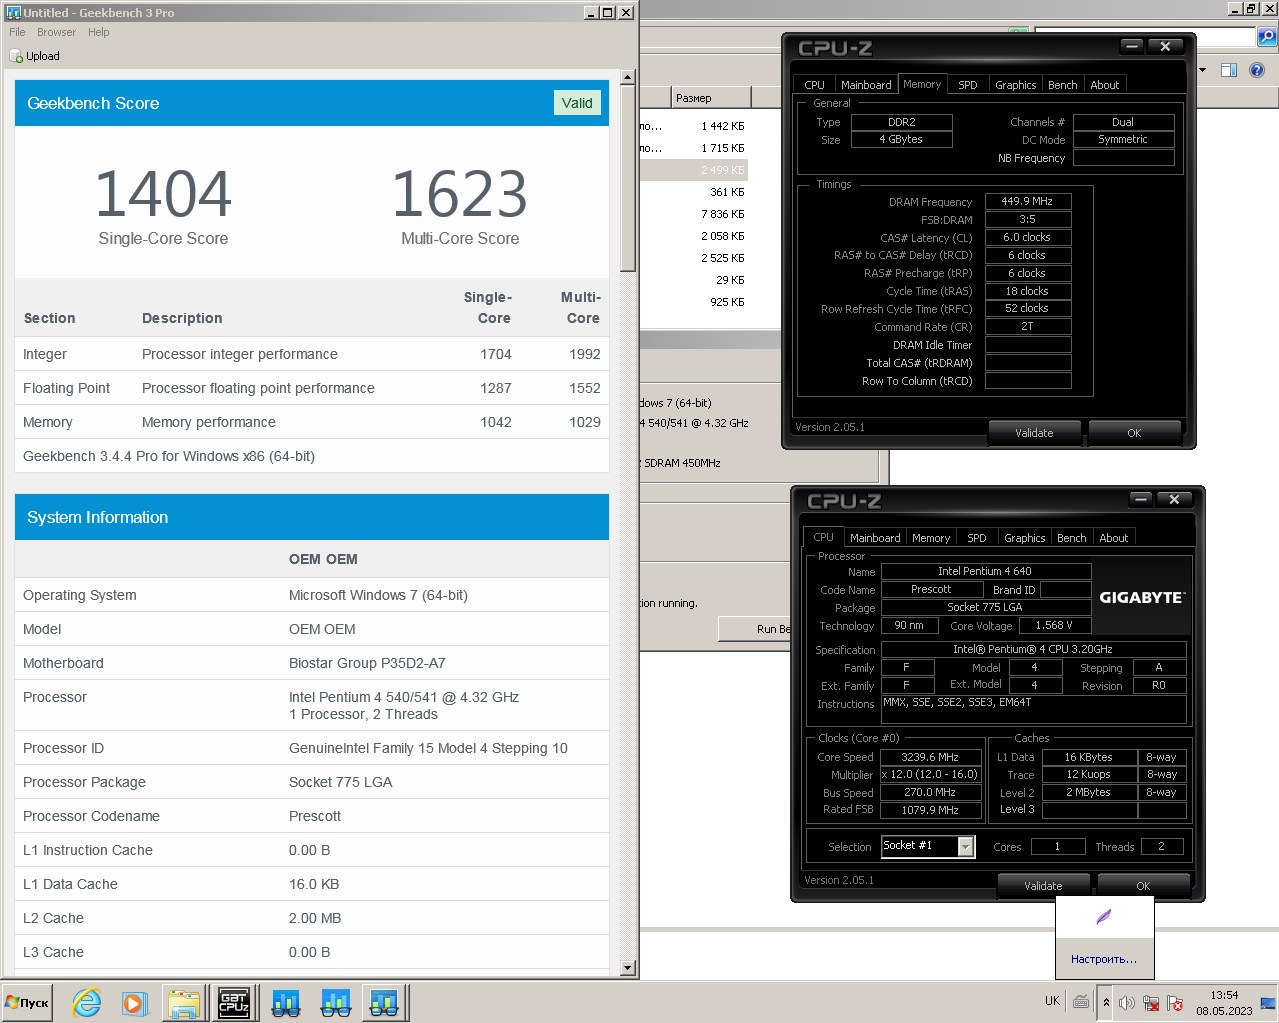Switch to the GBT CPU-Z taskbar button
Viewport: 1279px width, 1023px height.
234,1002
